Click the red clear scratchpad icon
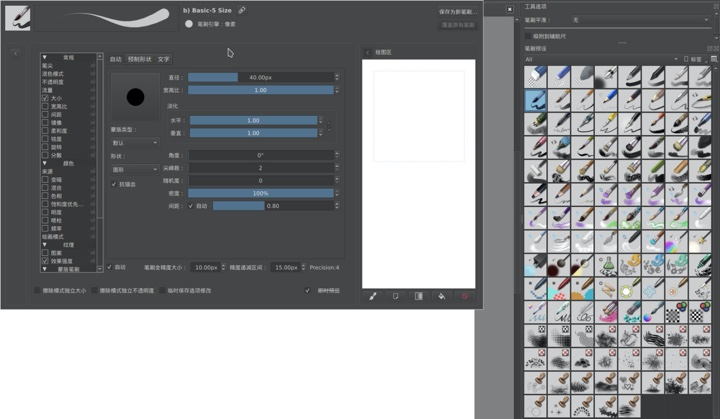 (x=464, y=296)
